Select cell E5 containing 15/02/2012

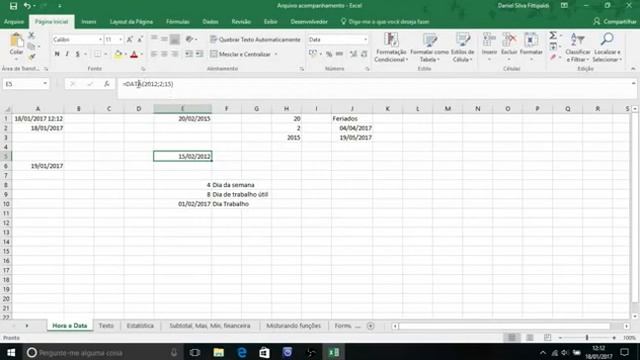[182, 156]
